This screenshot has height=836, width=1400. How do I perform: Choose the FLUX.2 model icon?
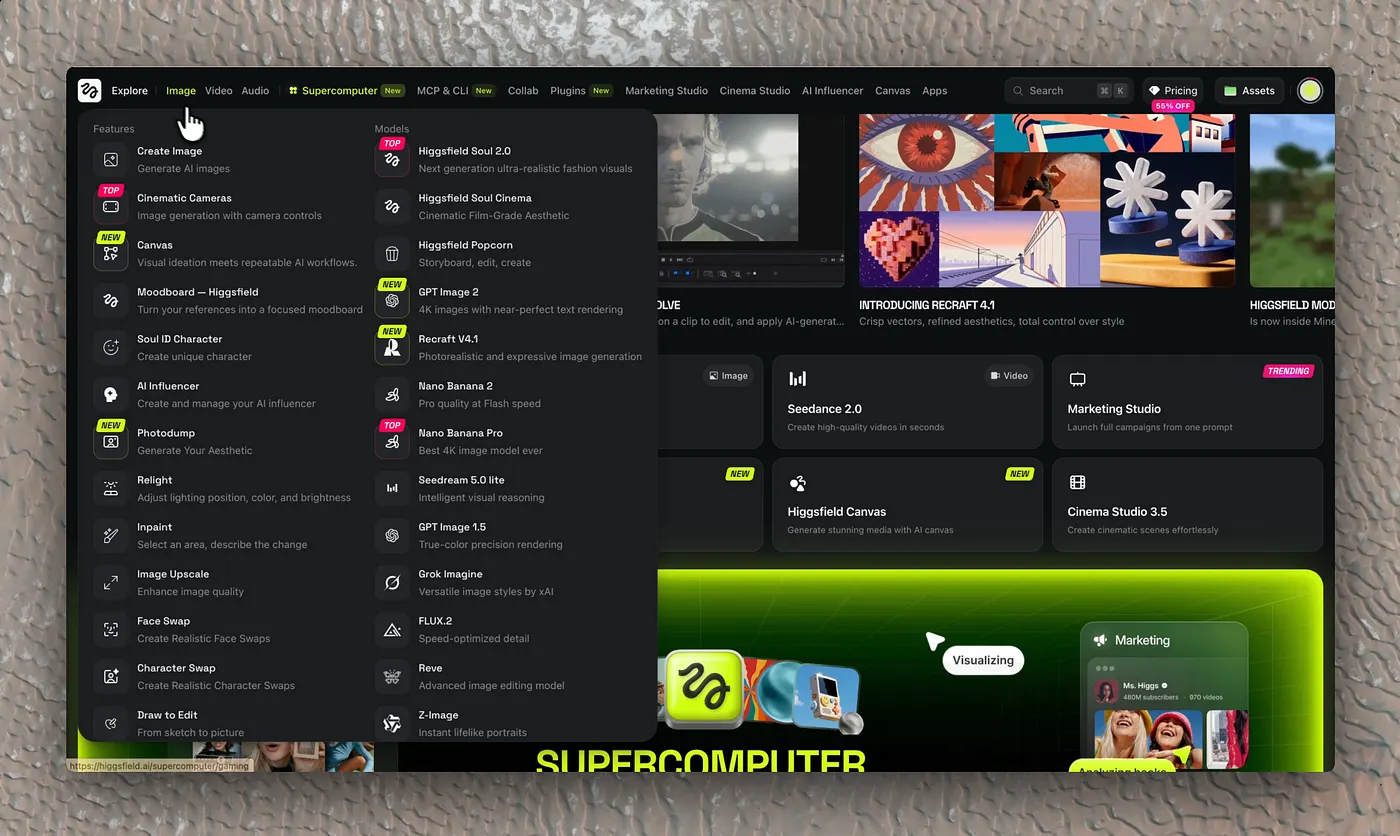click(x=393, y=630)
